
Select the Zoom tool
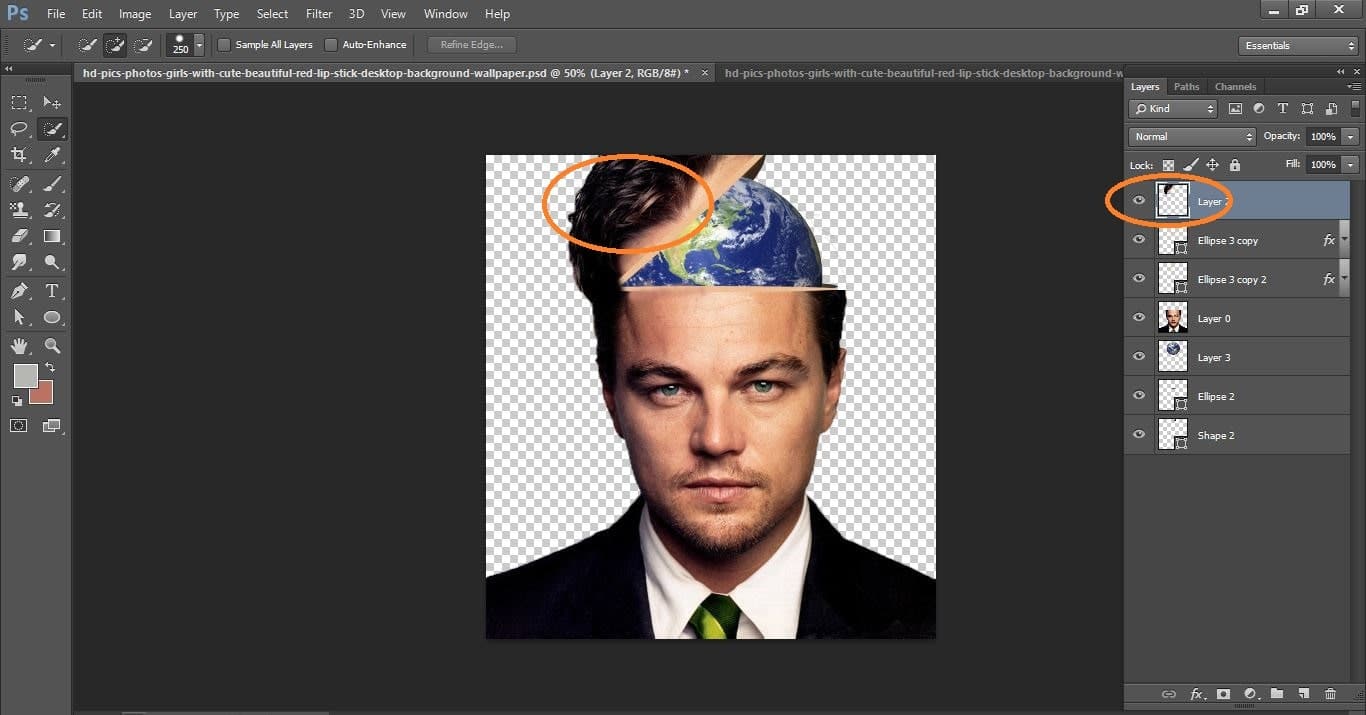[x=52, y=344]
